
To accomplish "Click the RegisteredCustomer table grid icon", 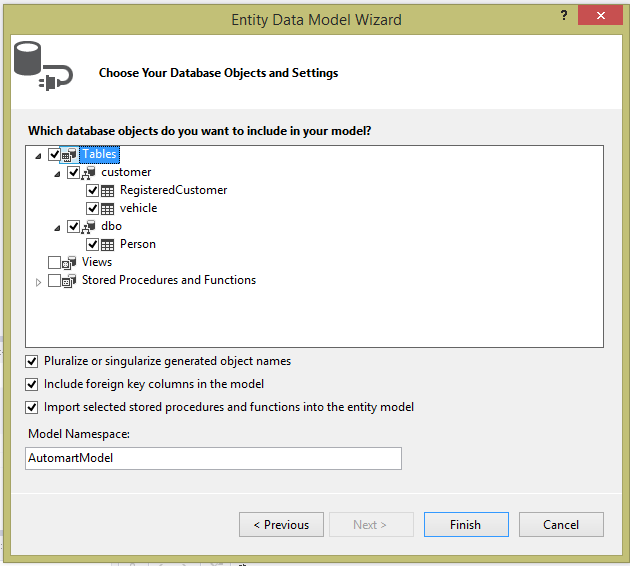I will point(107,191).
